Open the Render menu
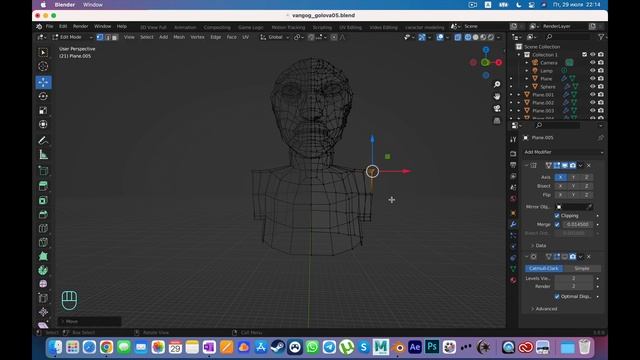The image size is (640, 360). tap(80, 26)
